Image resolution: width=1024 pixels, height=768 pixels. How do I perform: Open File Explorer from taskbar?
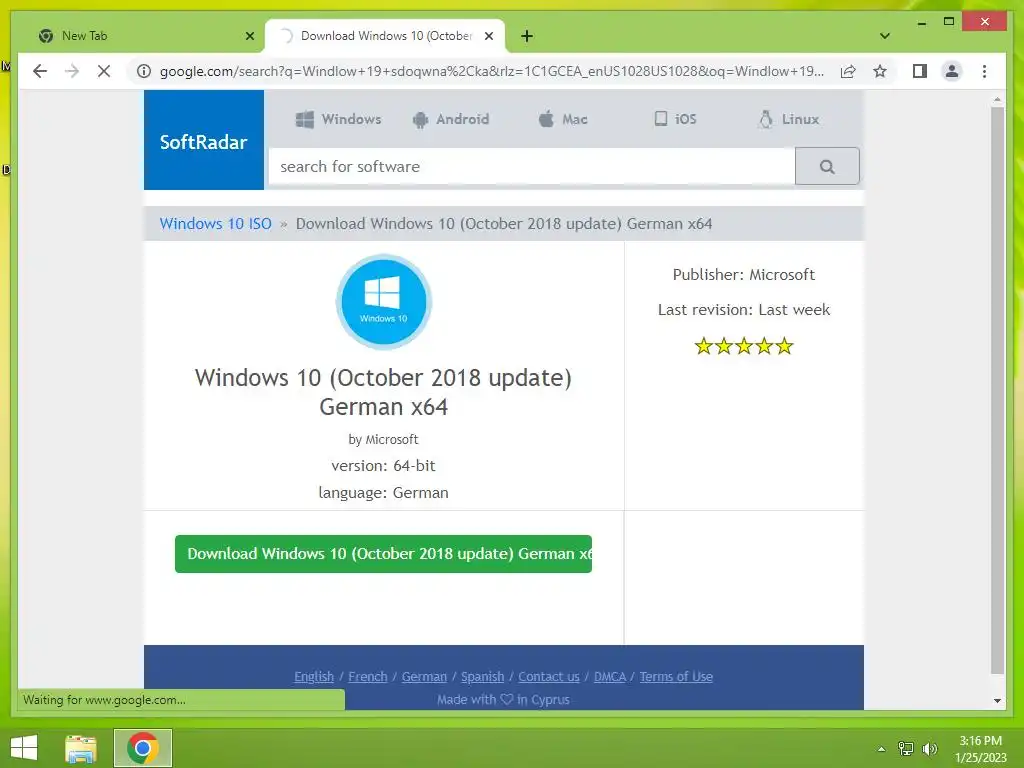81,748
